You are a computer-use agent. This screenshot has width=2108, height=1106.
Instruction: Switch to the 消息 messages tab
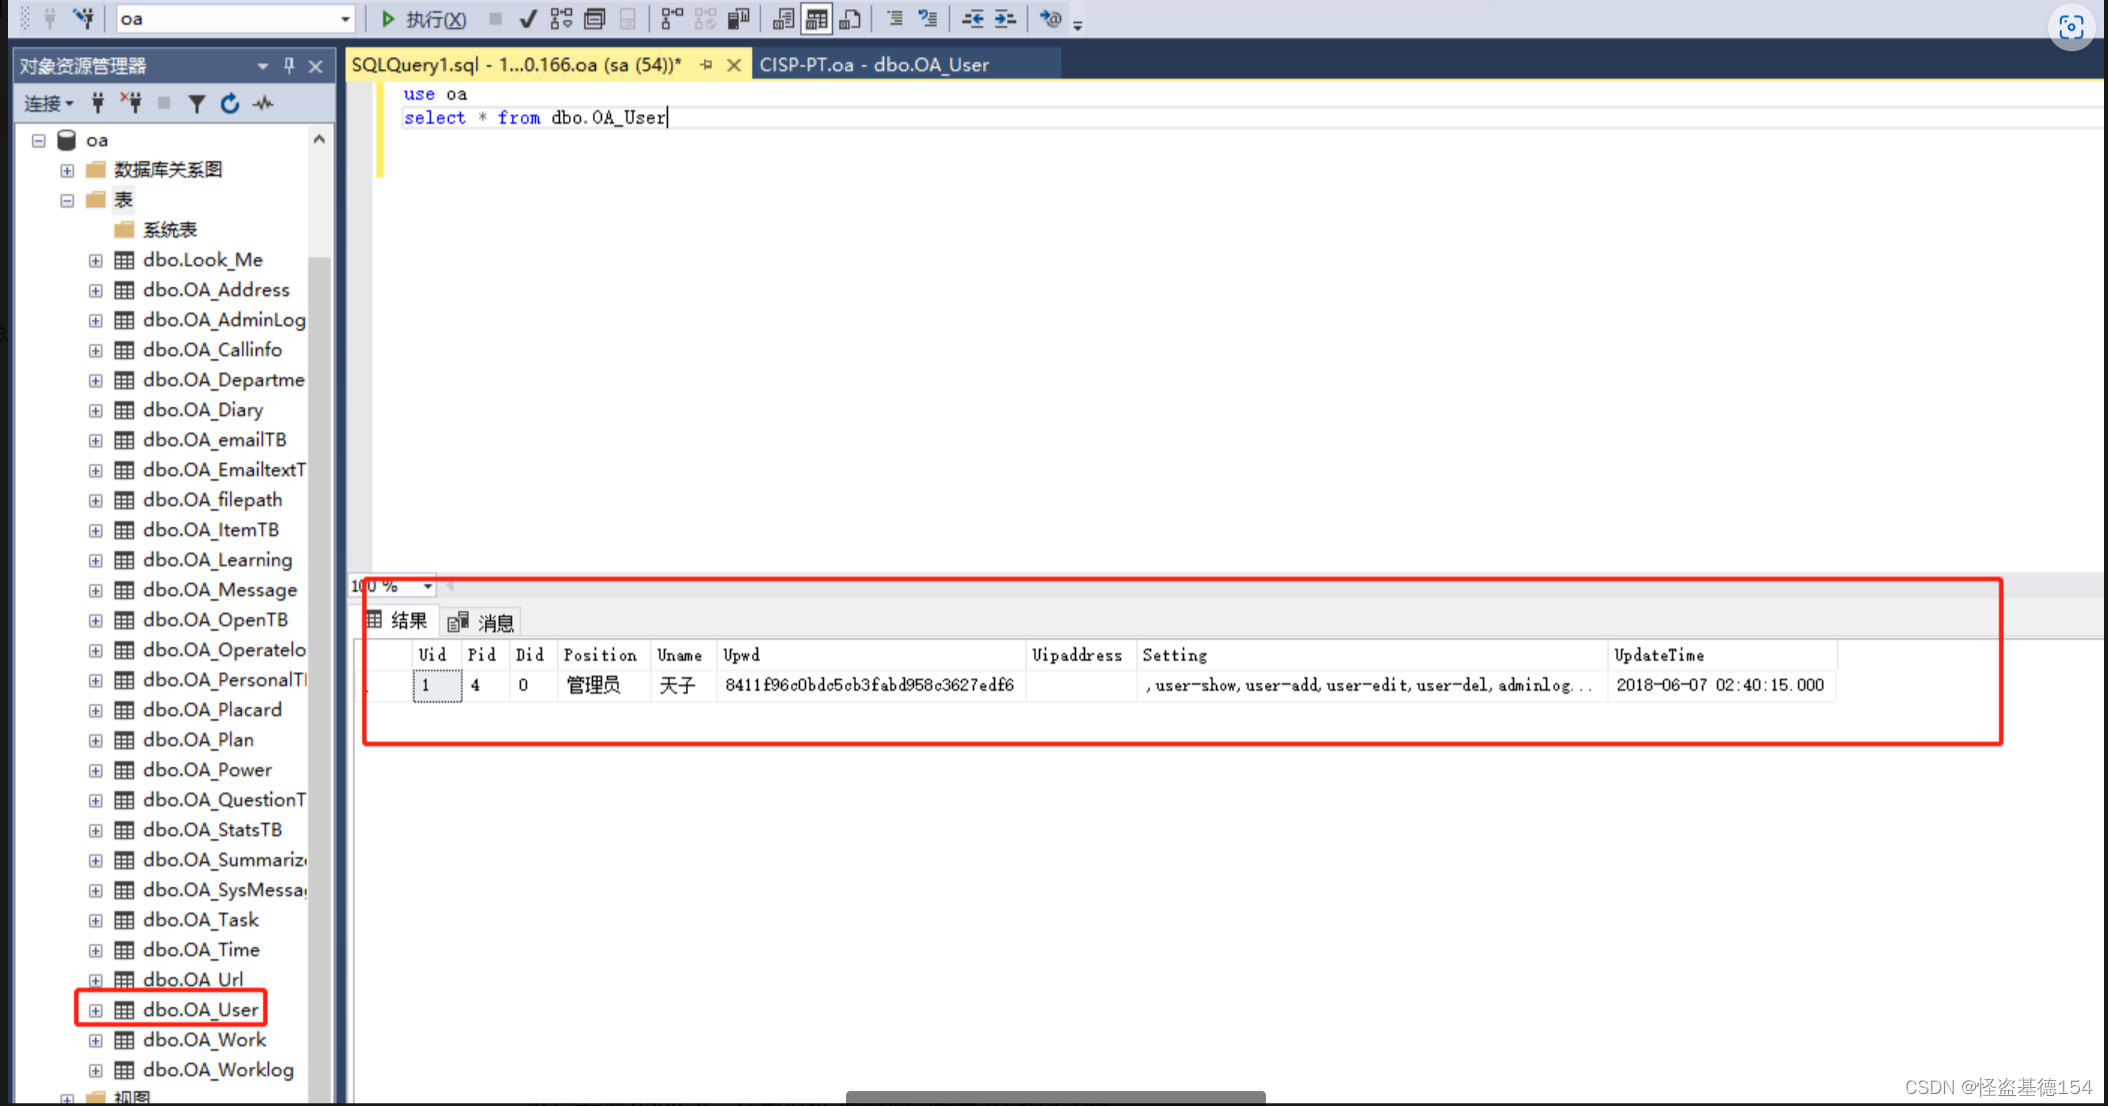tap(483, 622)
